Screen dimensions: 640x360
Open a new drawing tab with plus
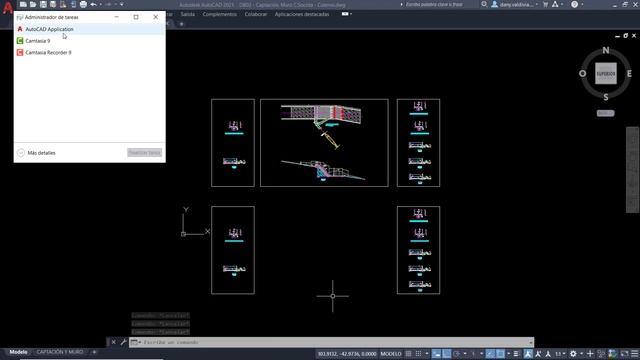pyautogui.click(x=182, y=24)
